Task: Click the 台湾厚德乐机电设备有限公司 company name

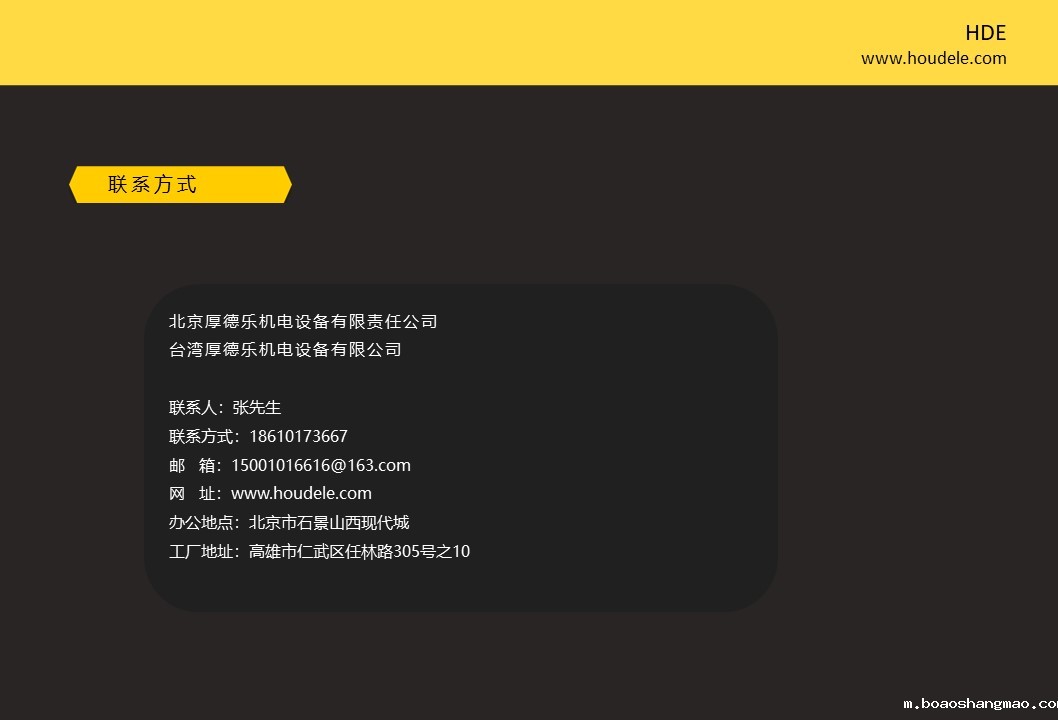Action: 285,350
